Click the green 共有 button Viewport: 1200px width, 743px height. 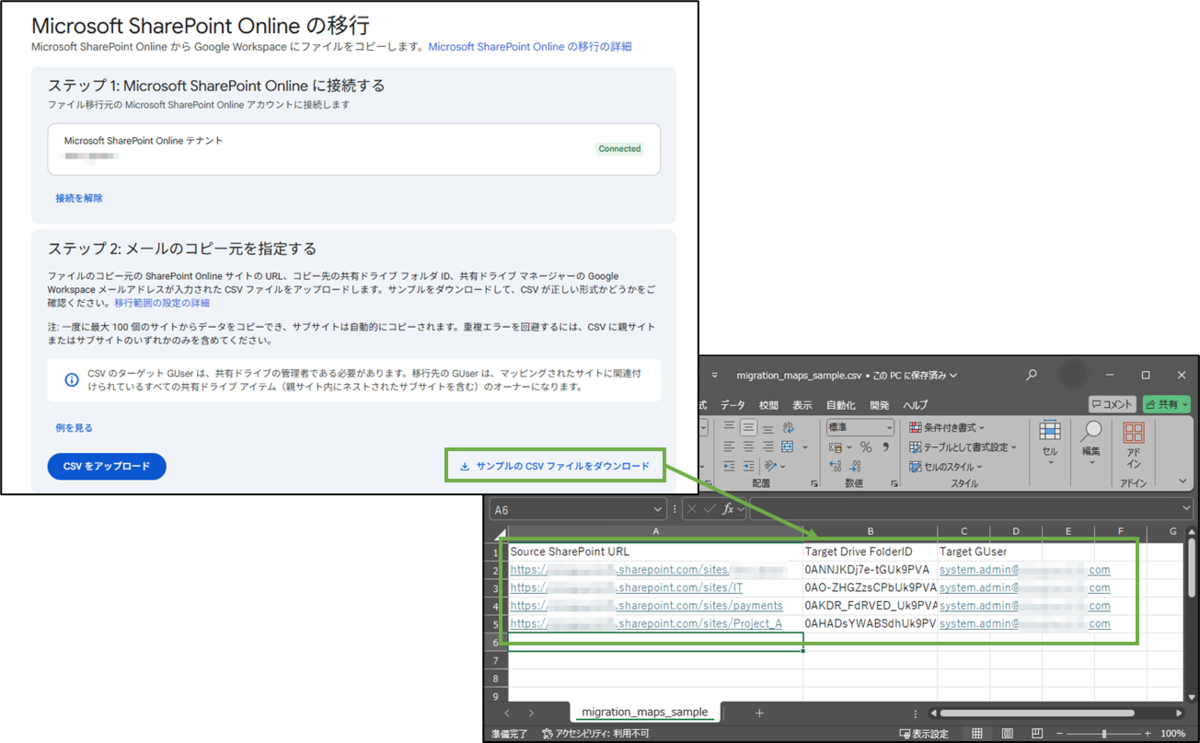click(1168, 404)
